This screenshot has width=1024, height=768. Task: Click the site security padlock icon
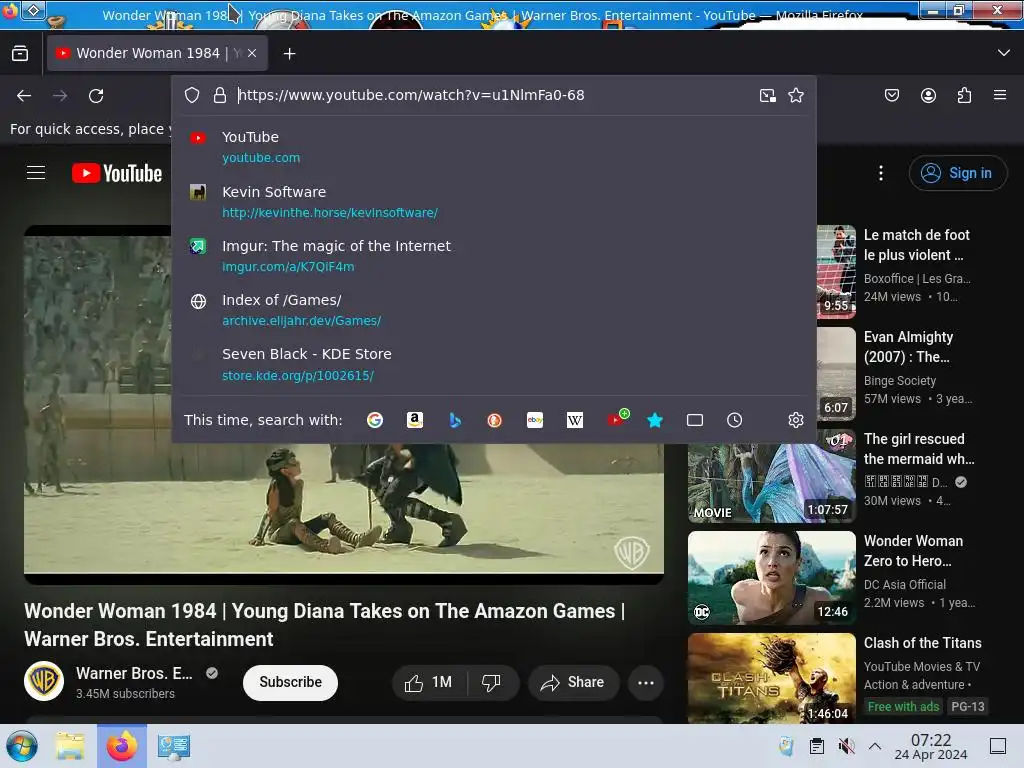point(220,95)
